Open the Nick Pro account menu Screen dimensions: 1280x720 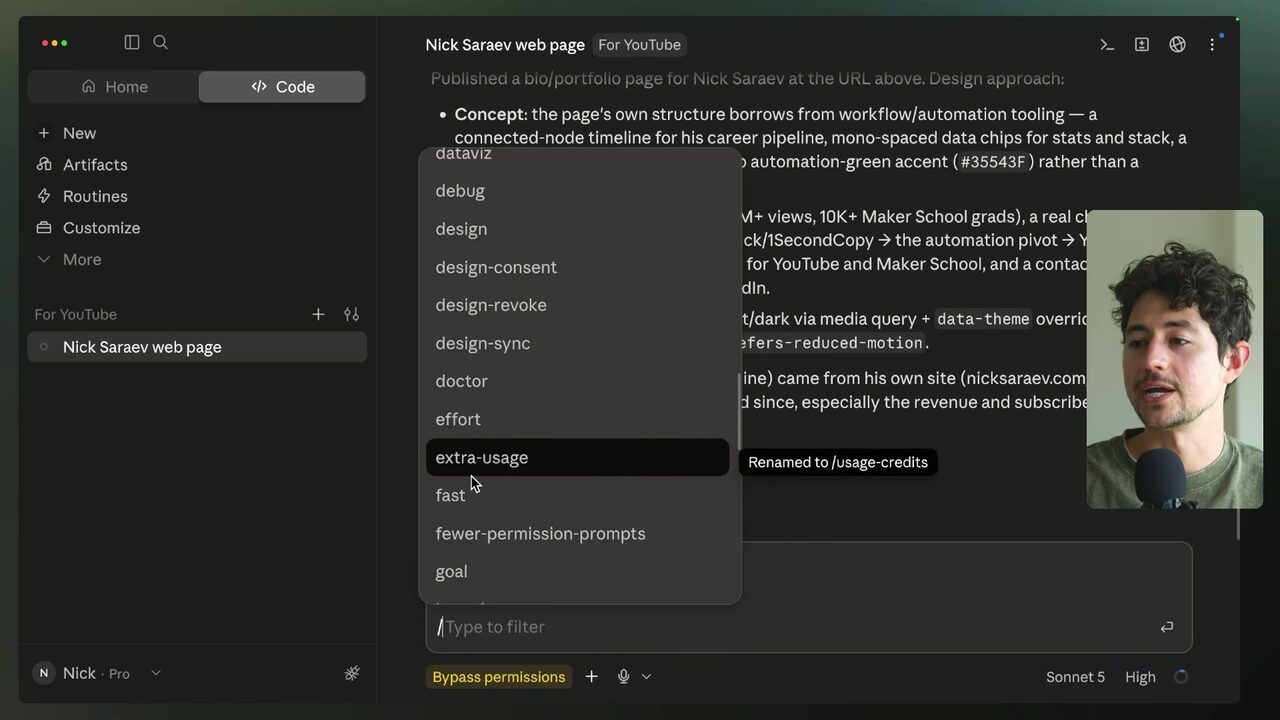tap(97, 673)
